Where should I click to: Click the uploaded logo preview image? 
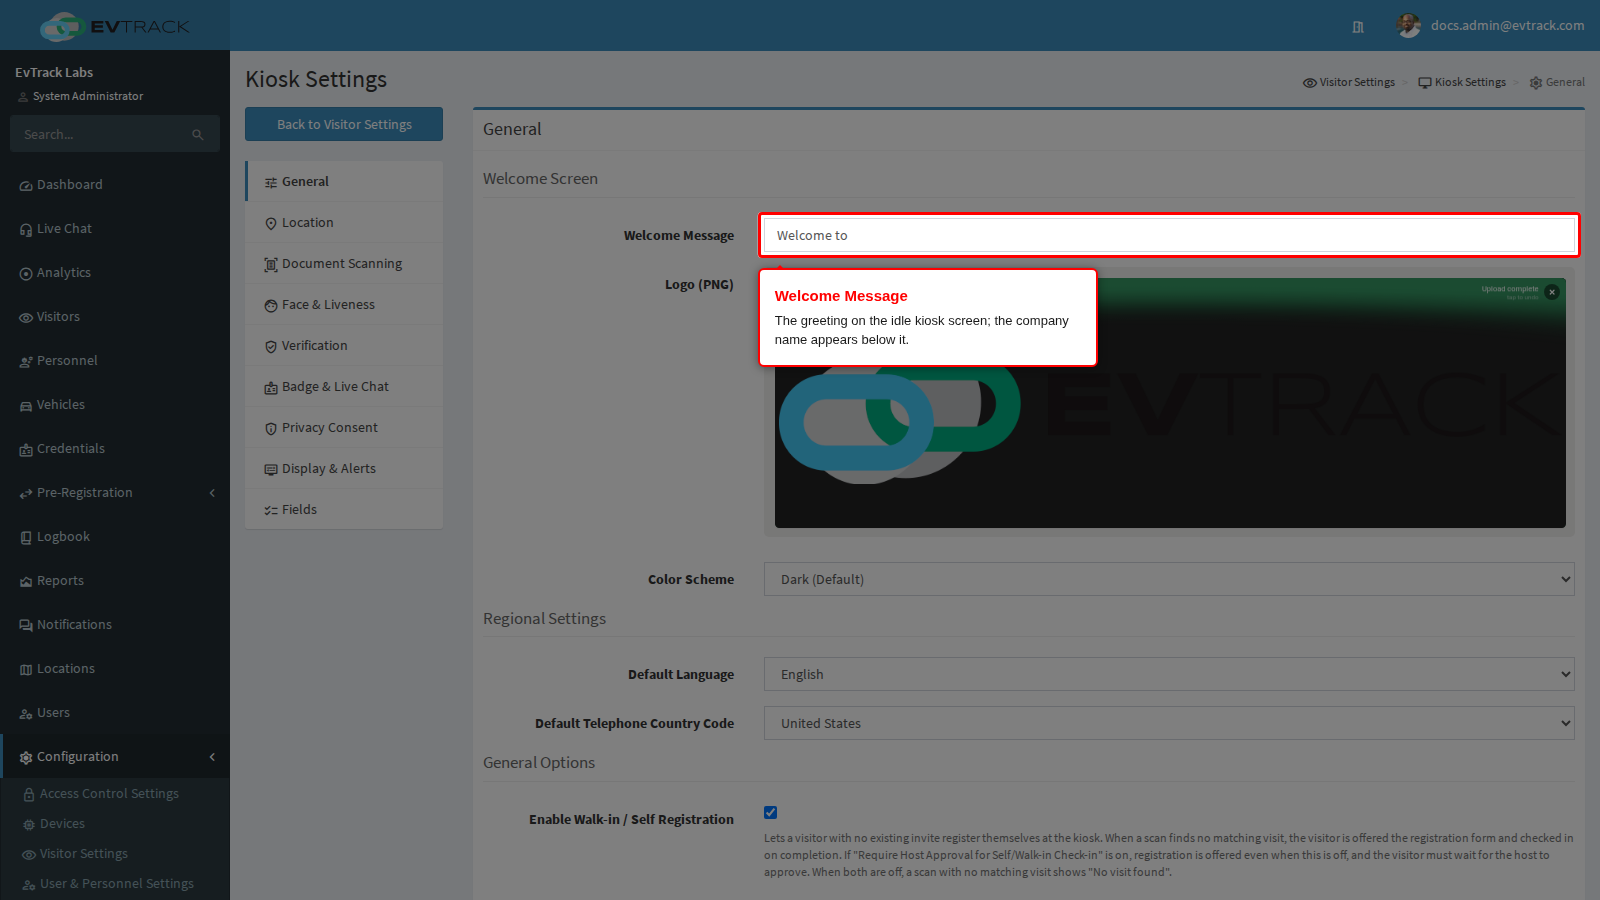tap(1170, 403)
